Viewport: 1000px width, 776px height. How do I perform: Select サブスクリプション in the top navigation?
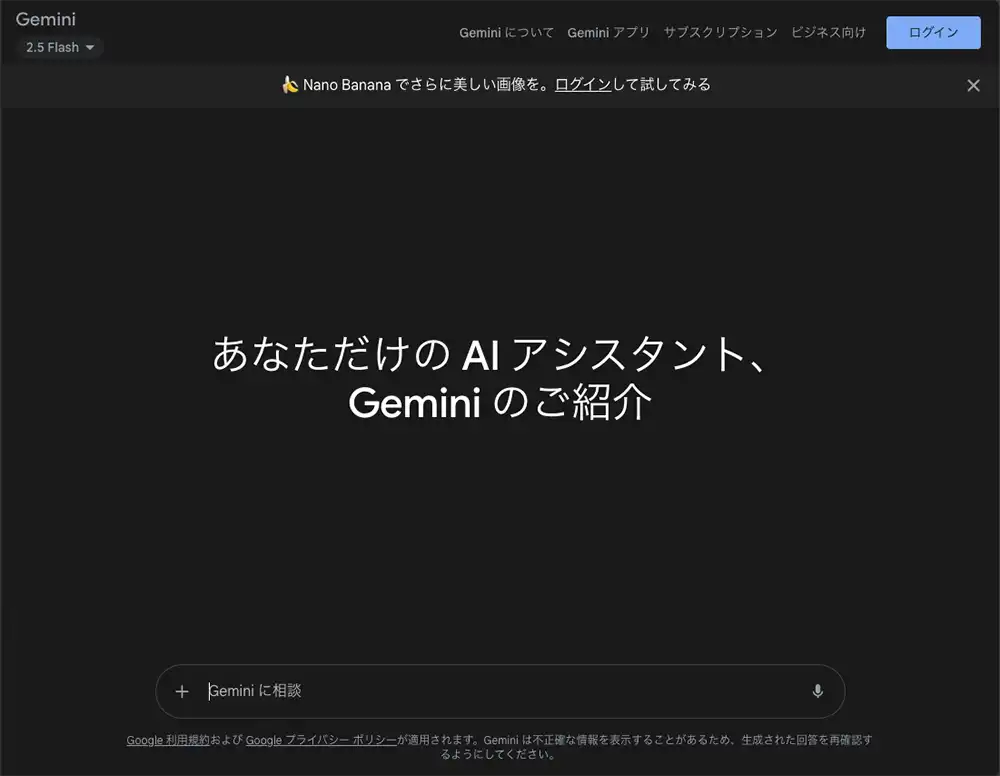720,32
